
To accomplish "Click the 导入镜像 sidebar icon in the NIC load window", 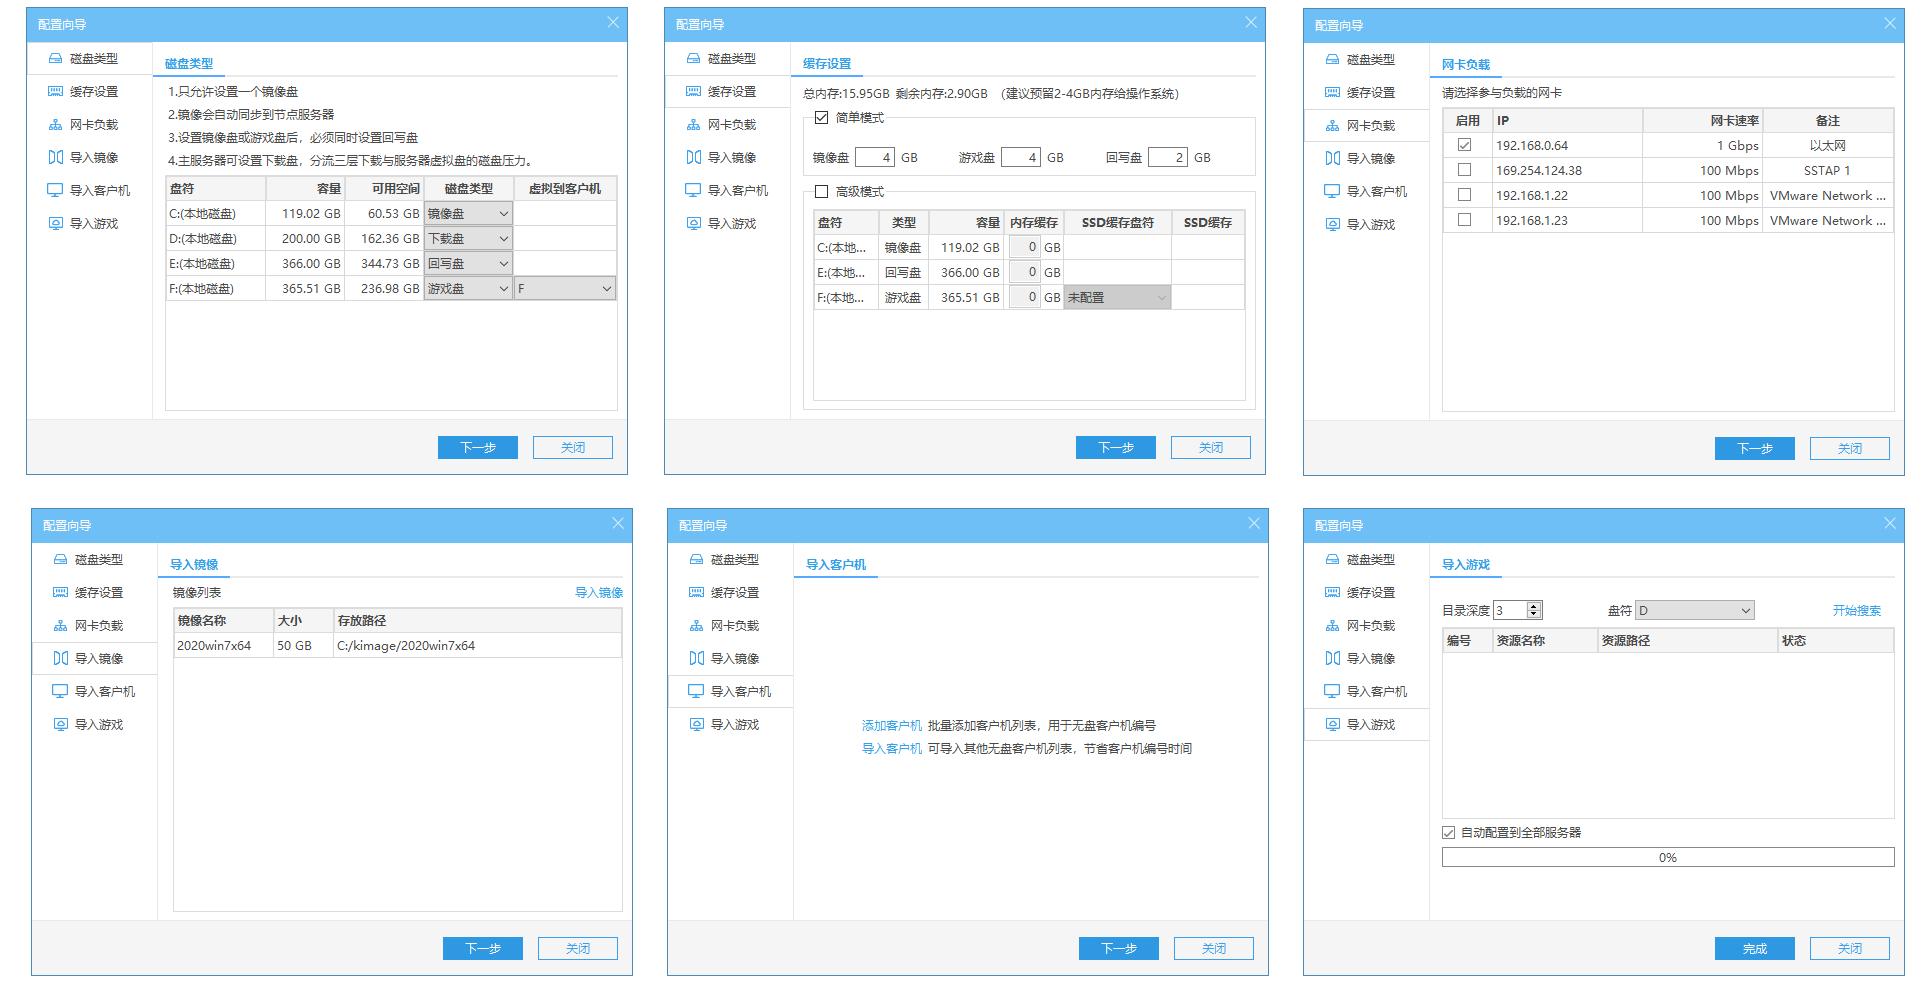I will click(1332, 159).
